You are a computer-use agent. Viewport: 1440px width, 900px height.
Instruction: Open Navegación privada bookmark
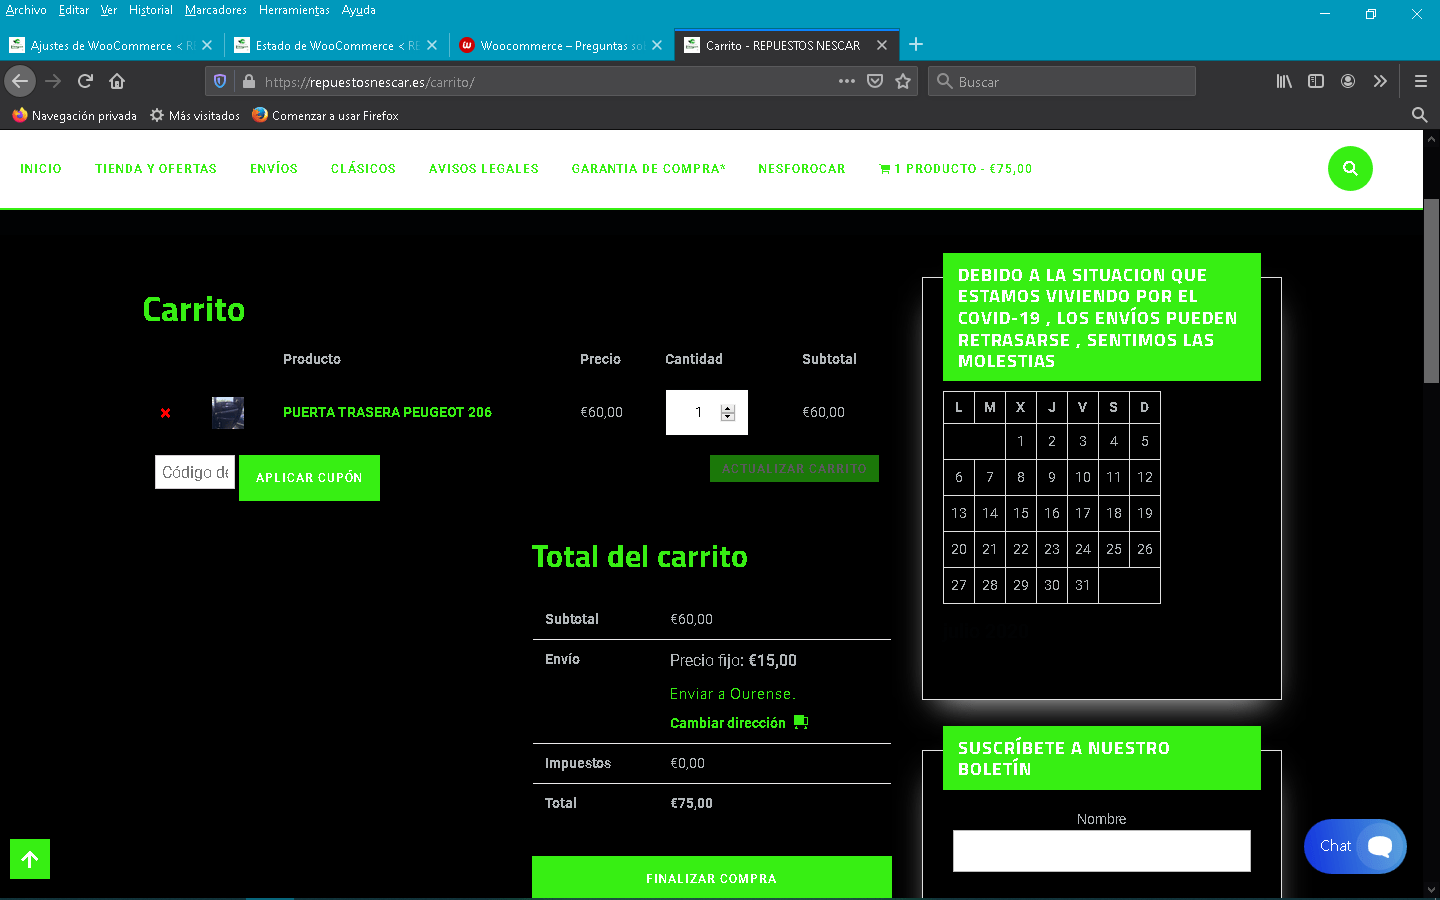point(74,115)
